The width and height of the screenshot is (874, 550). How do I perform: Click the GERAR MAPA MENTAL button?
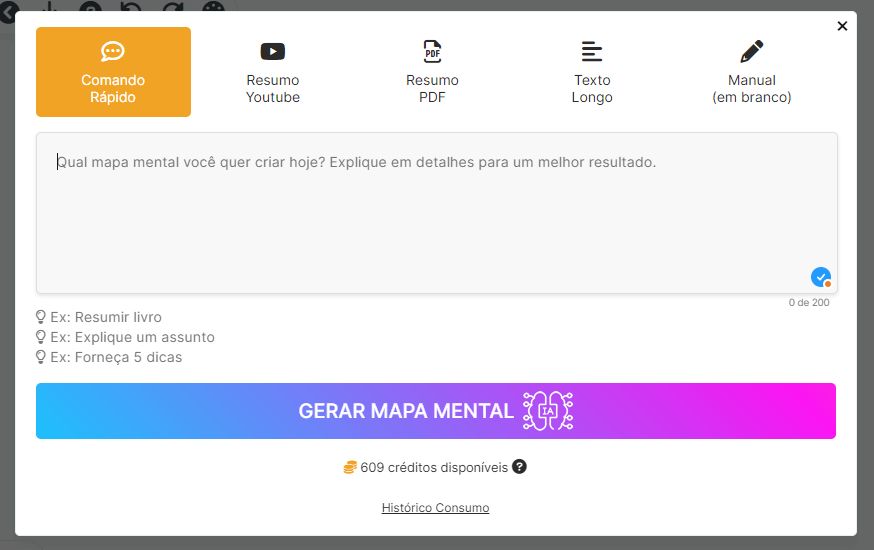pos(436,411)
